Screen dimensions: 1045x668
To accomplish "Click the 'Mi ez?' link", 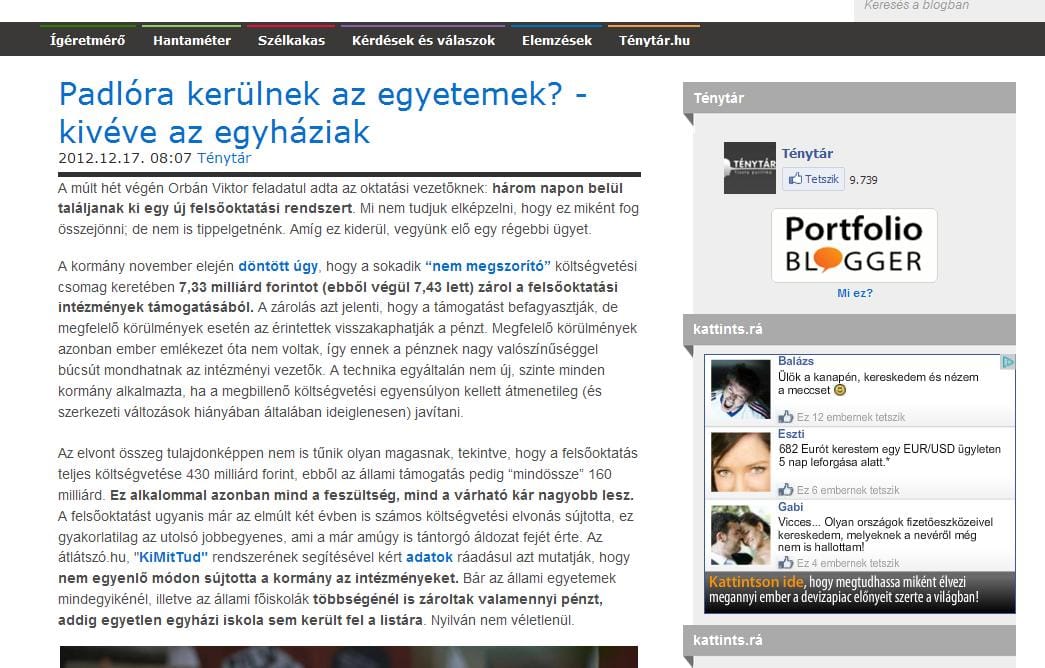I will [854, 293].
